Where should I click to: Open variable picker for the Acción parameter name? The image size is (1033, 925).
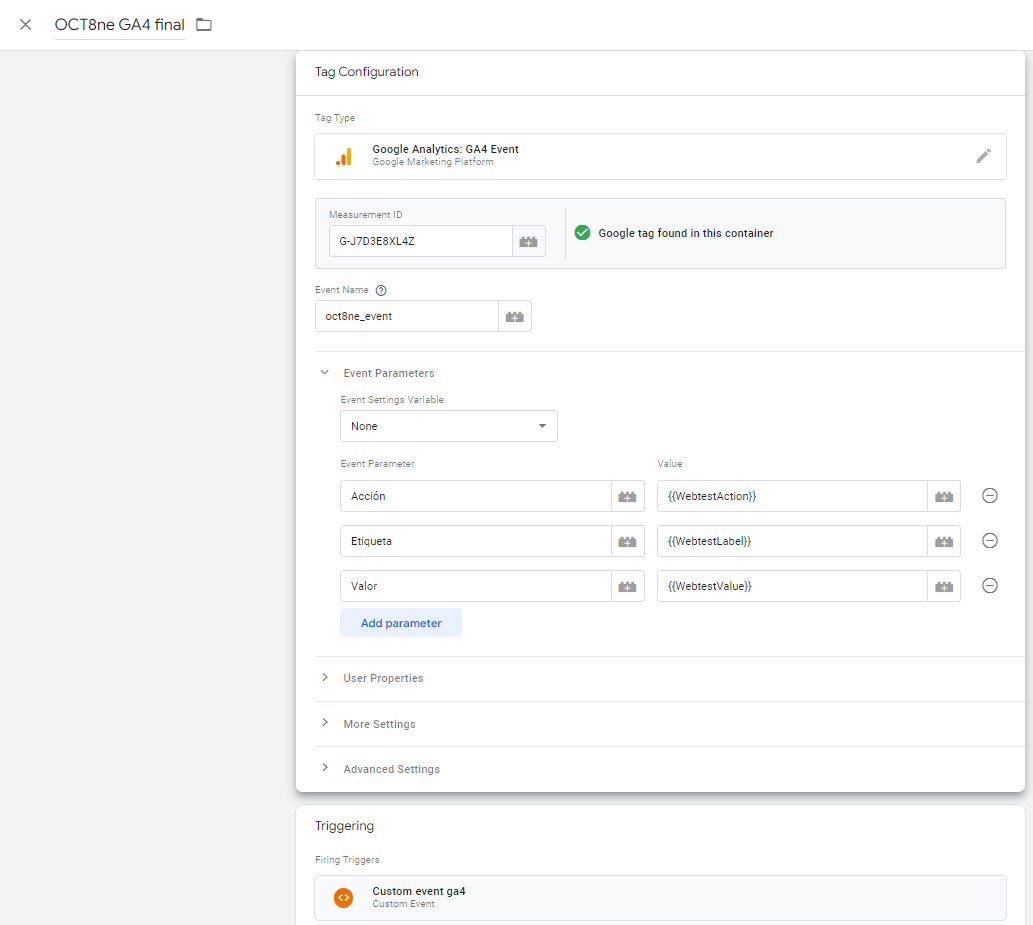tap(627, 496)
